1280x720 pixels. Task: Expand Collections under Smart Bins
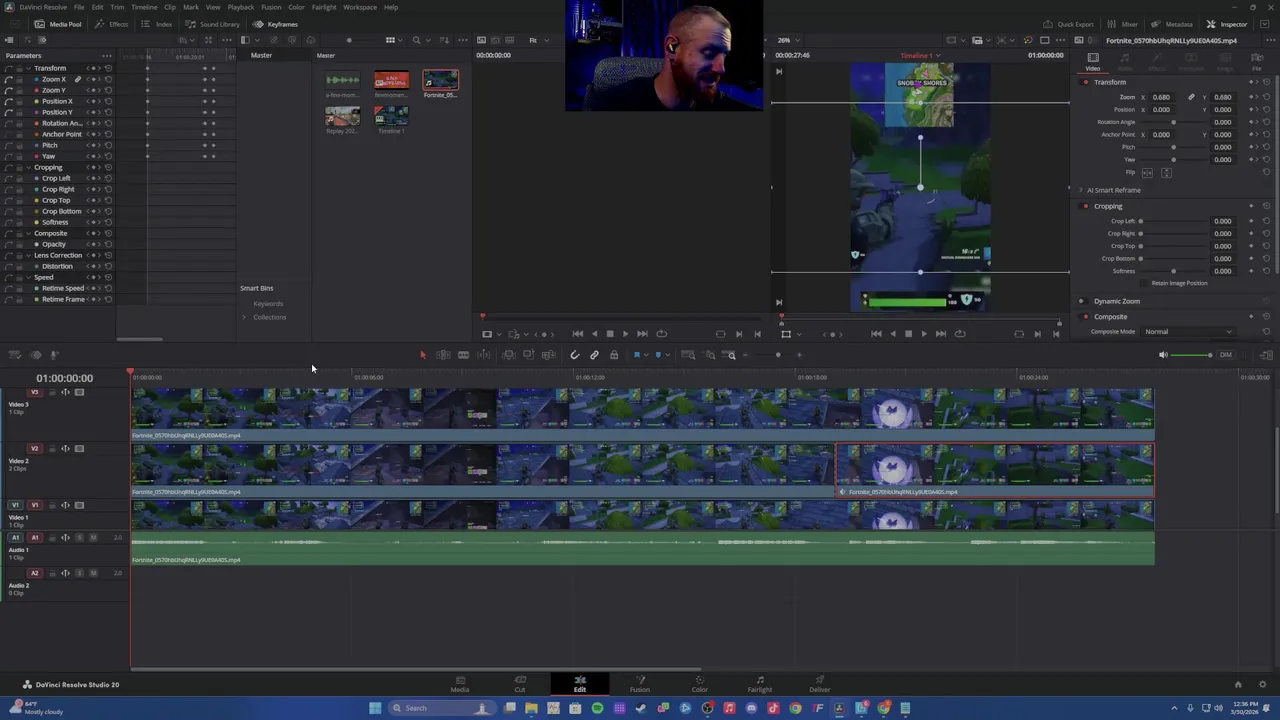(244, 317)
